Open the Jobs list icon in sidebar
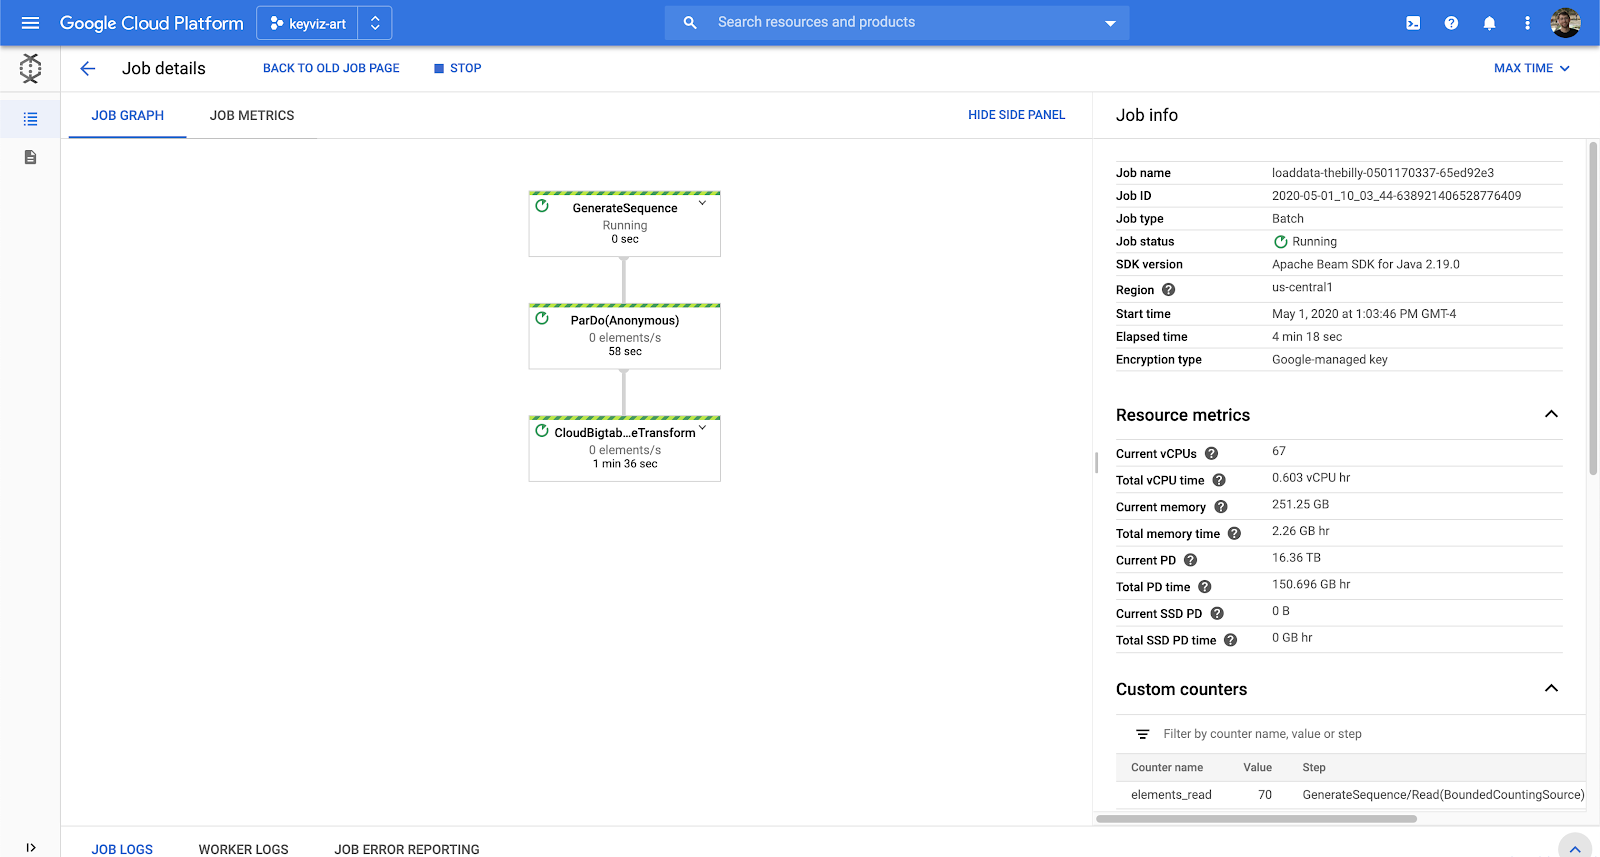The image size is (1600, 857). (x=30, y=119)
